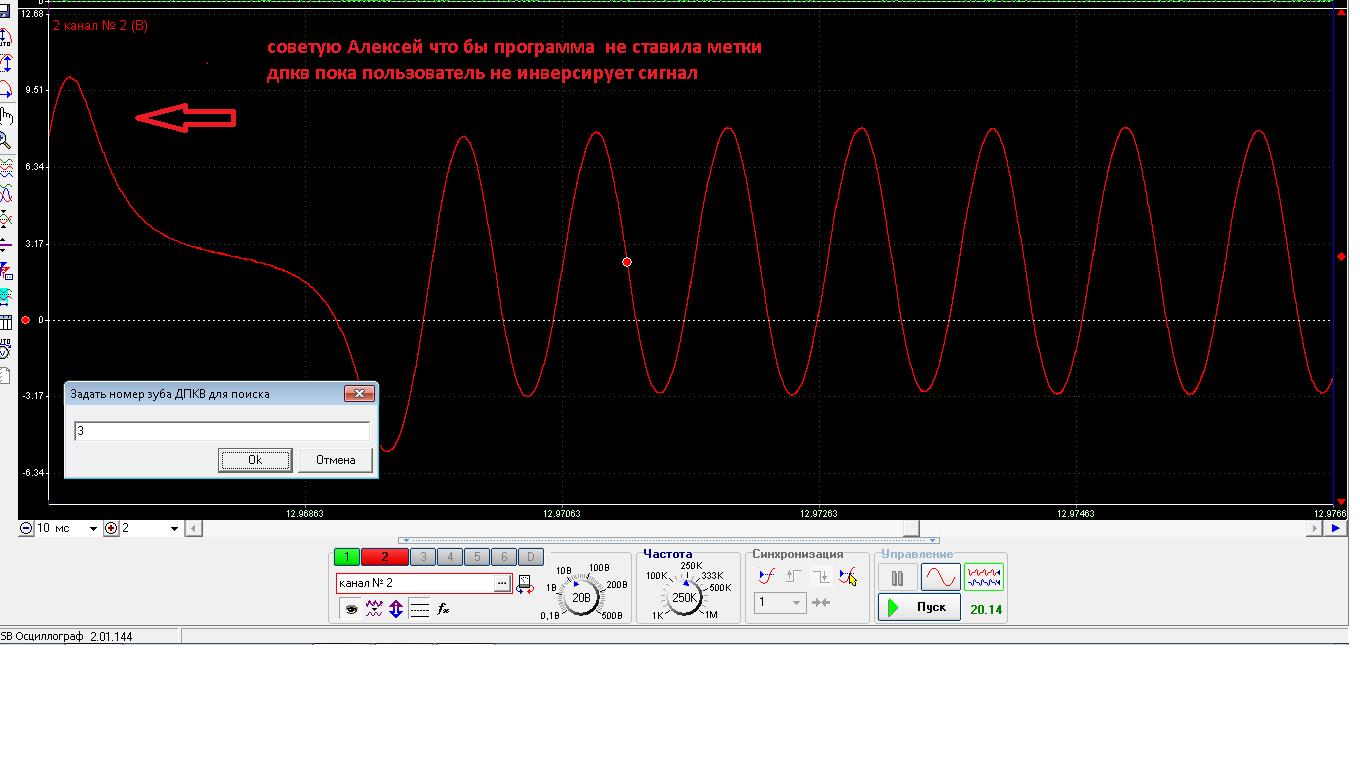The width and height of the screenshot is (1360, 768).
Task: Click the stacked waveforms view icon
Action: point(5,167)
